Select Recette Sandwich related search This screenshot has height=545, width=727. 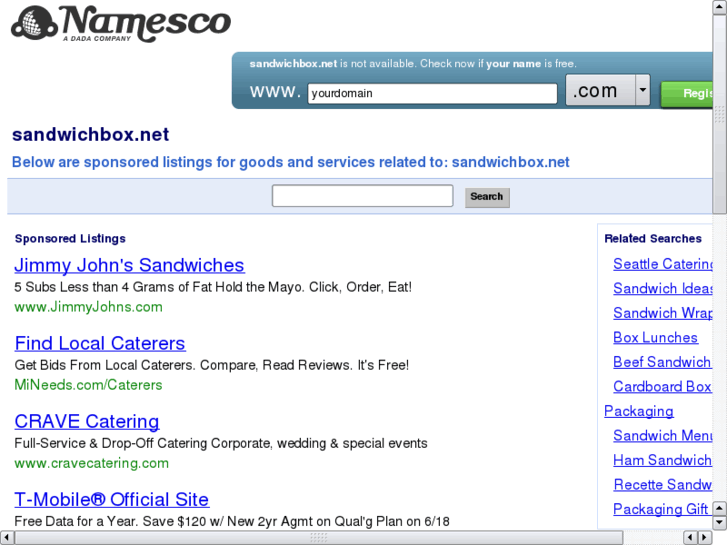(x=663, y=485)
